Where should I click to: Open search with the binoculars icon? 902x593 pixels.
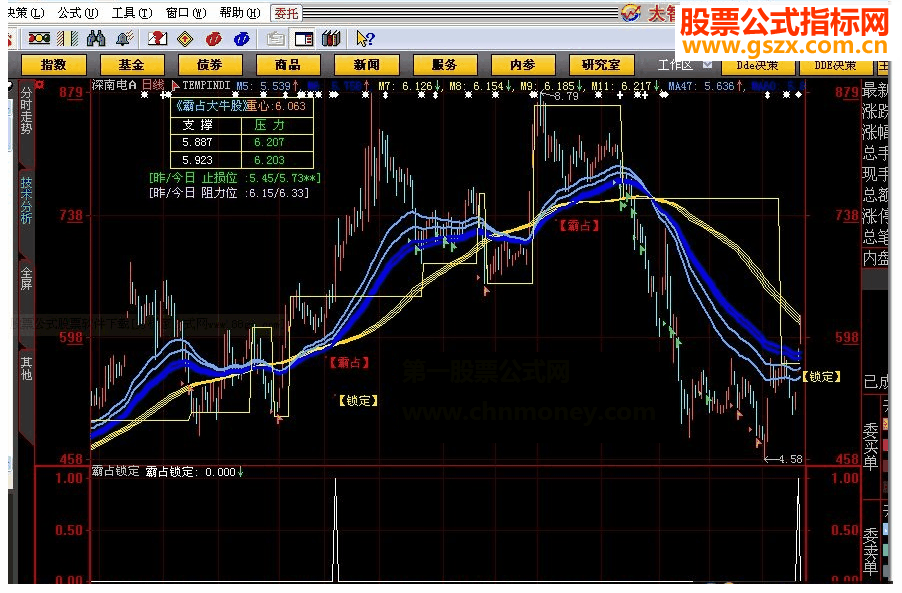pyautogui.click(x=95, y=39)
